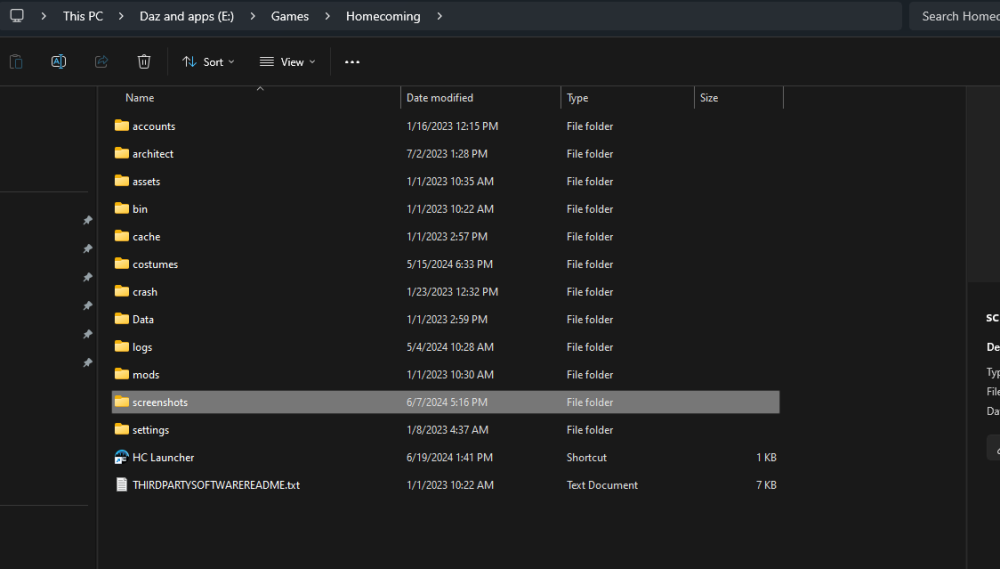The width and height of the screenshot is (1000, 569).
Task: Click the Delete trash can icon
Action: (x=144, y=62)
